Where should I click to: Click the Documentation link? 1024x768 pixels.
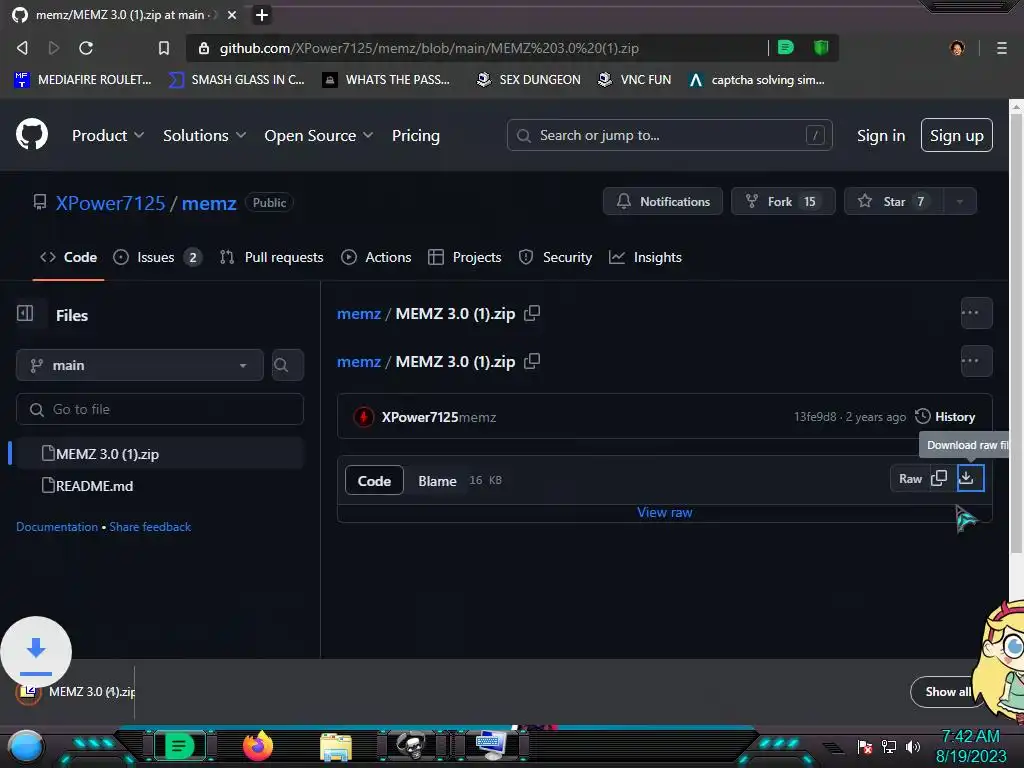coord(57,526)
